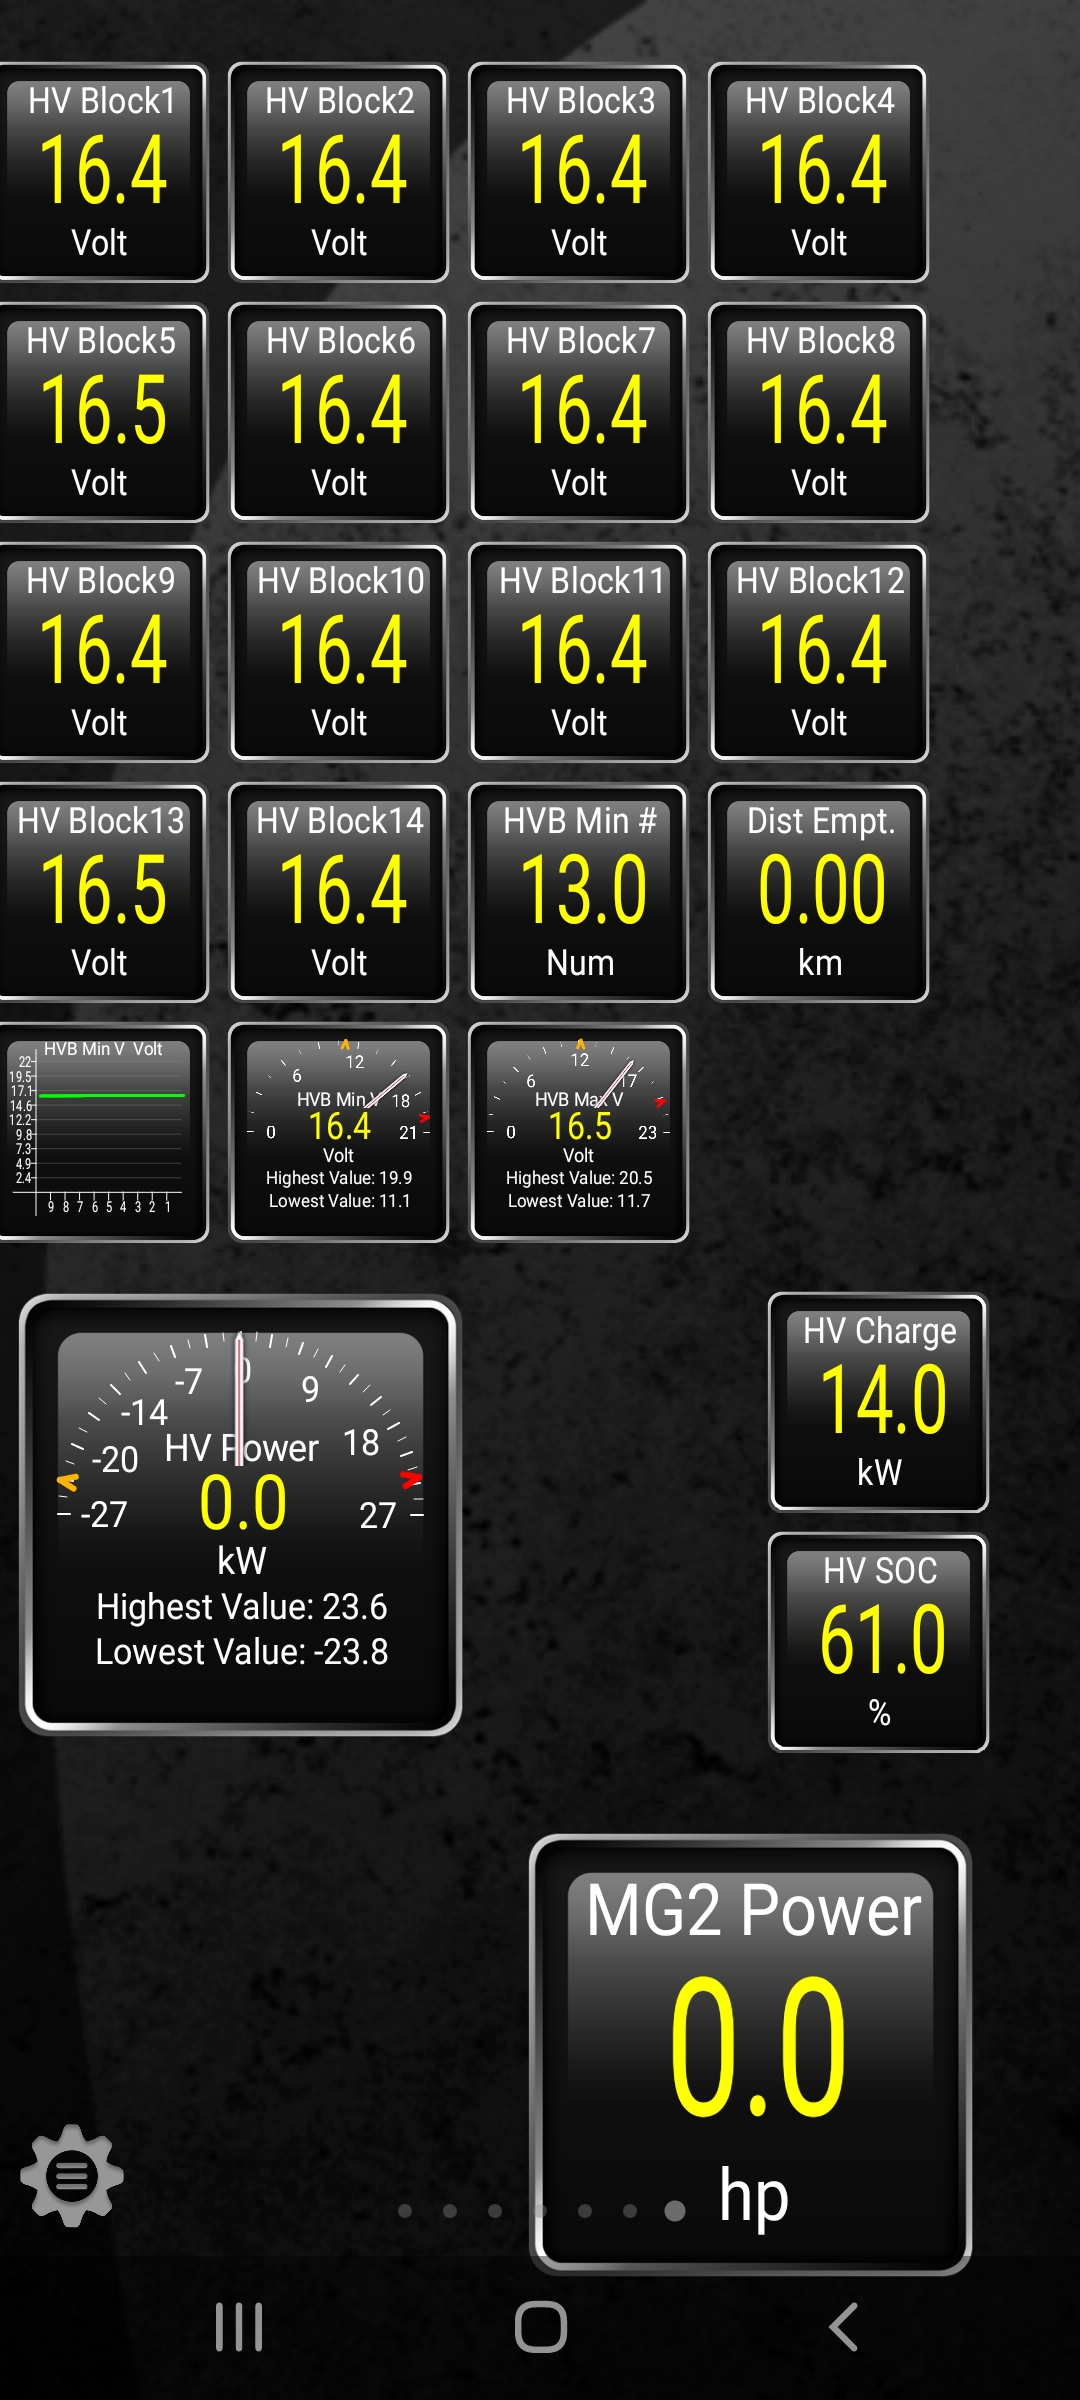Select the HV Block4 voltage gauge
The image size is (1080, 2400).
[819, 173]
